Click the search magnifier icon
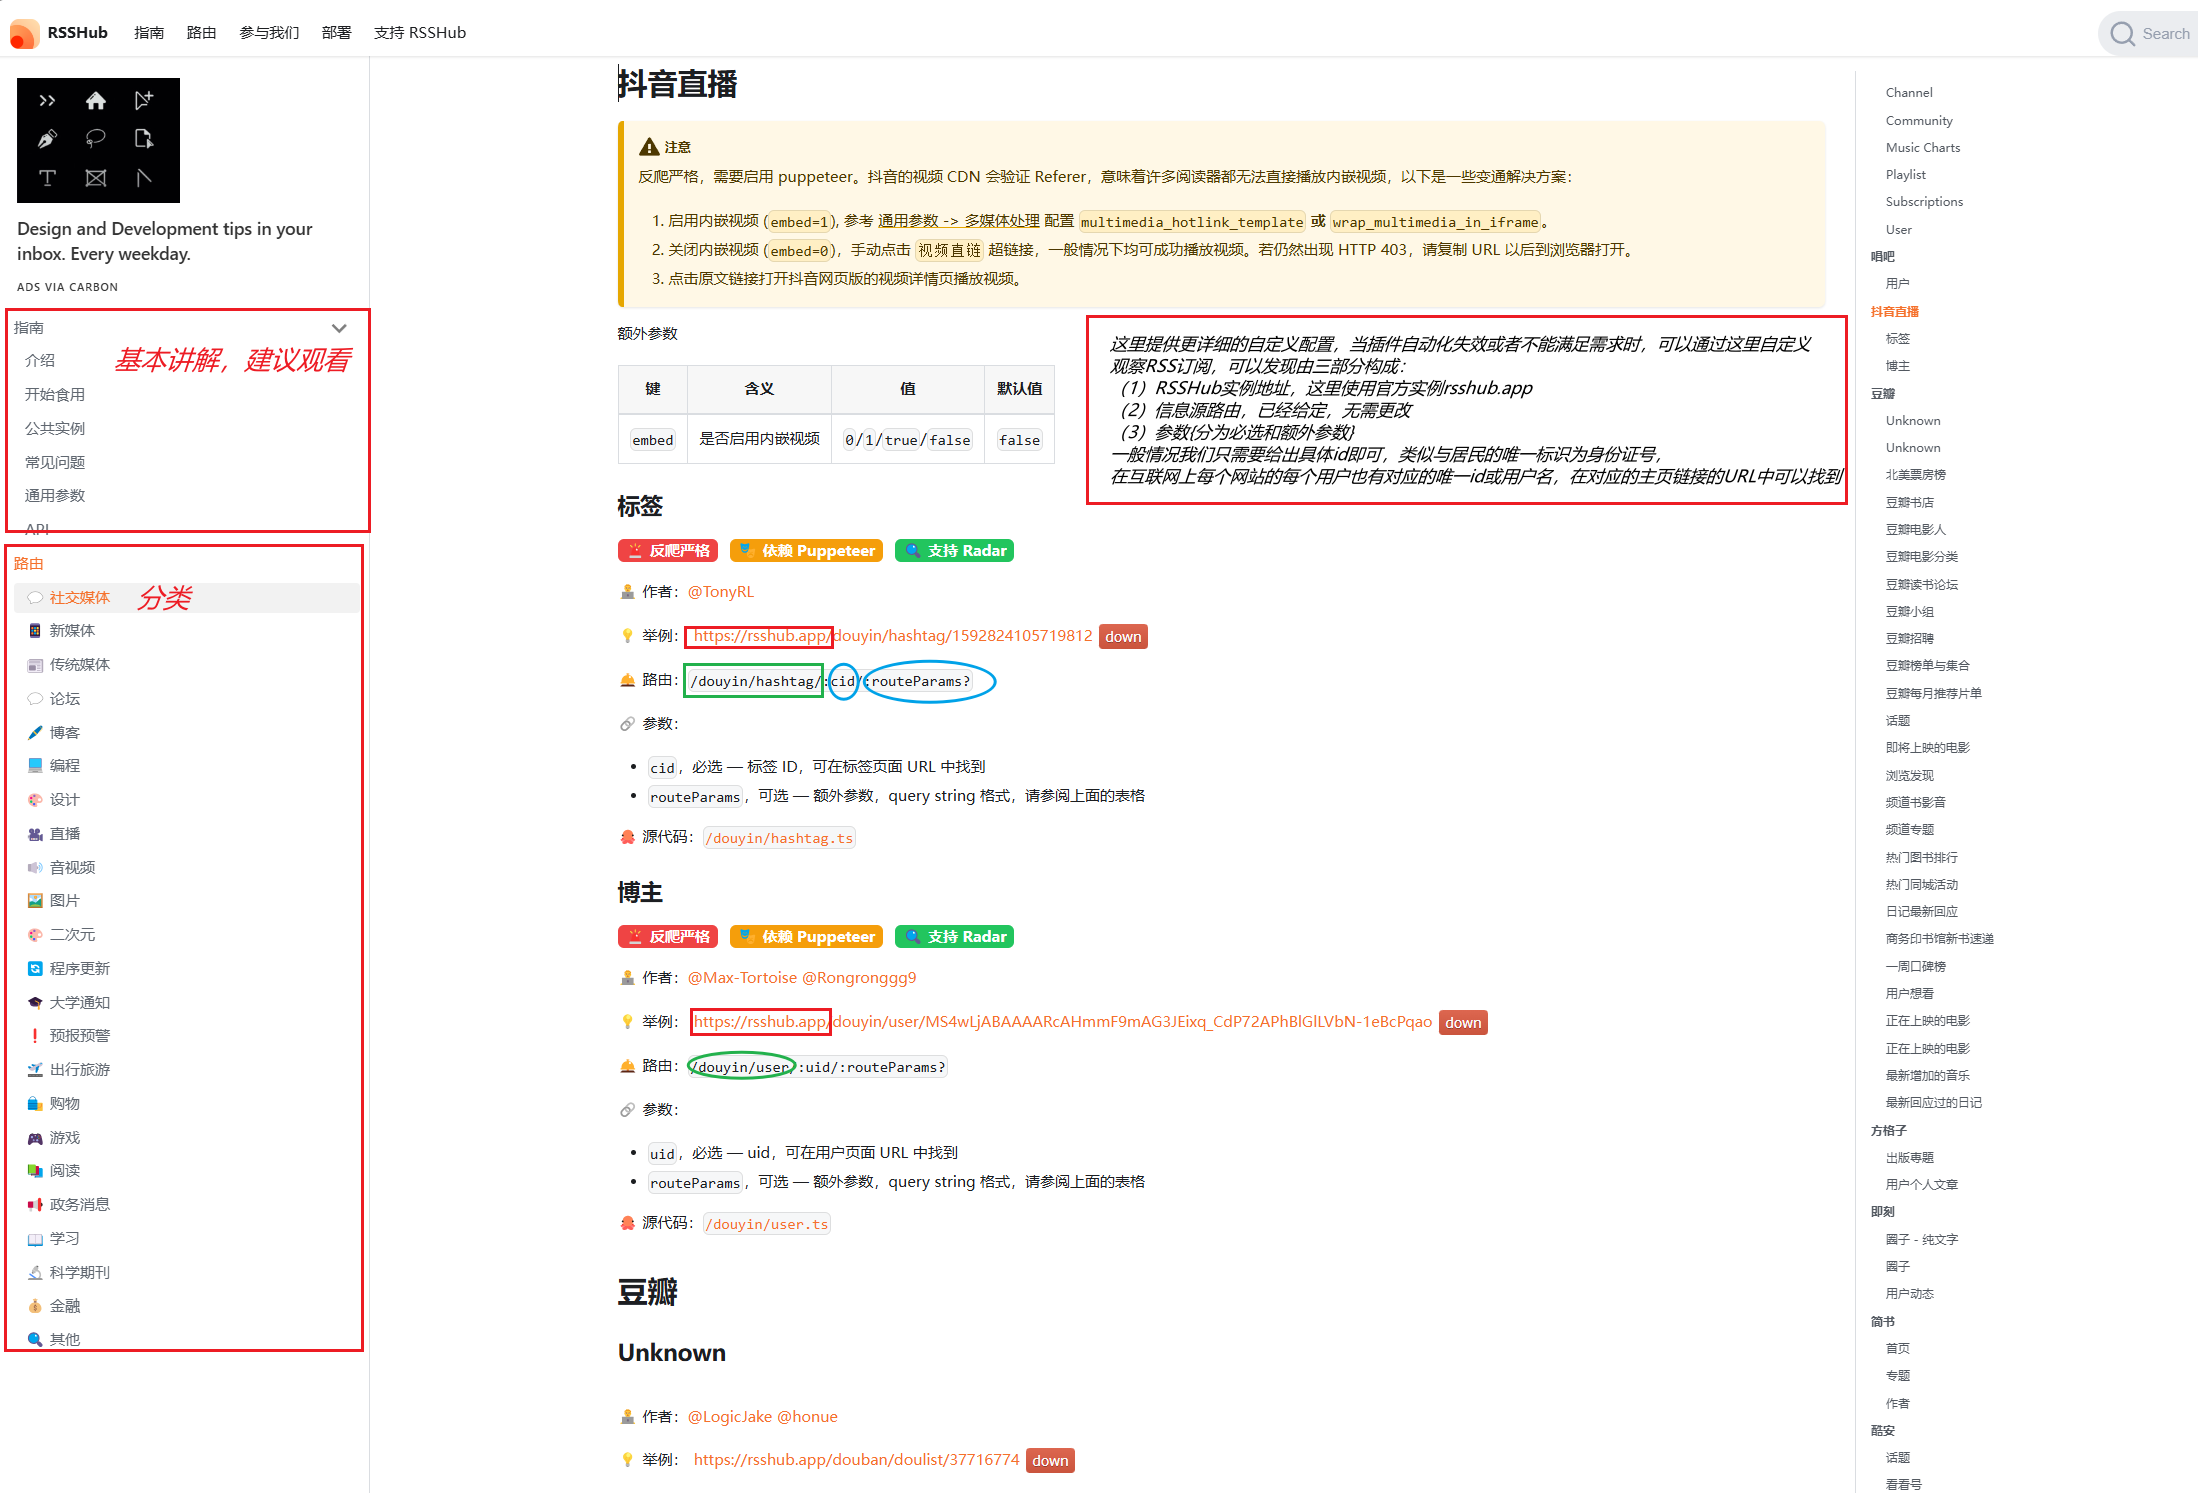This screenshot has height=1493, width=2198. (2122, 34)
